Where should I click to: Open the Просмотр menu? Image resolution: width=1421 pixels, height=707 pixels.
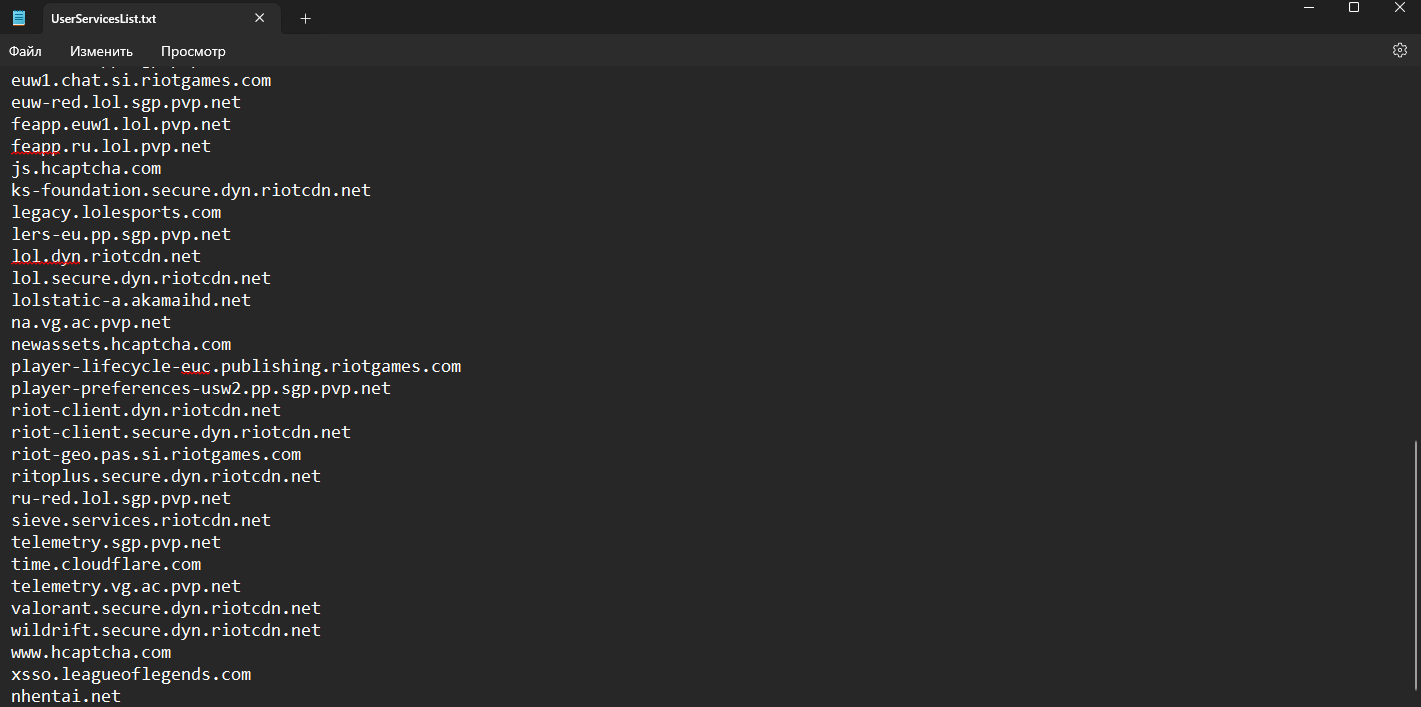193,51
